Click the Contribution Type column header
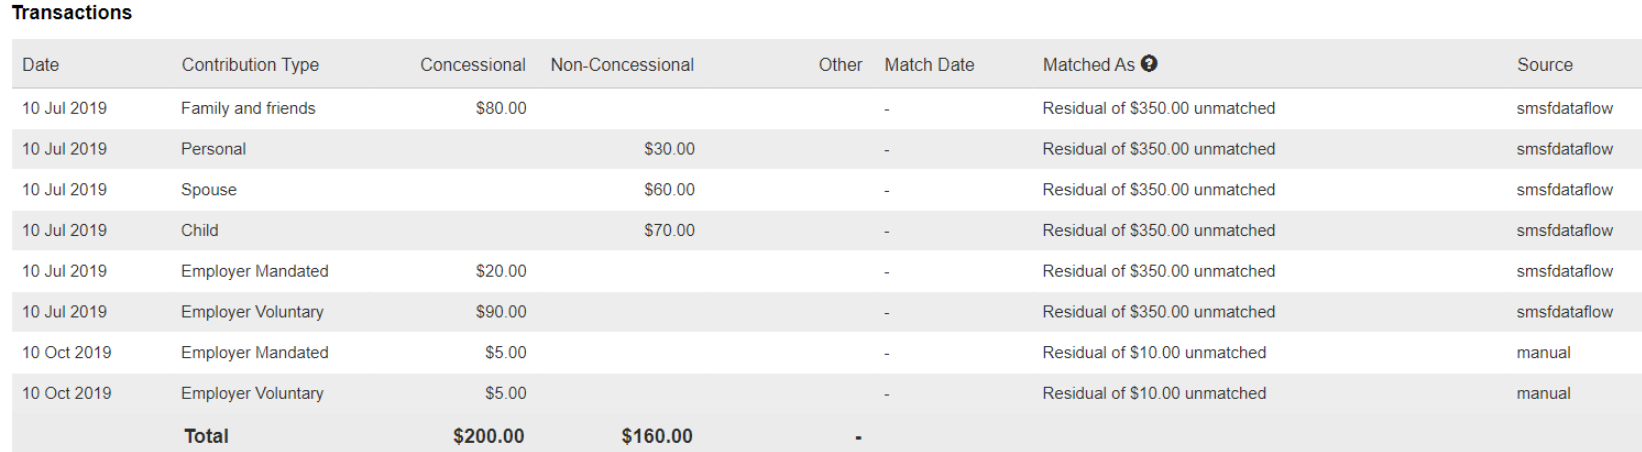Image resolution: width=1642 pixels, height=452 pixels. click(250, 64)
